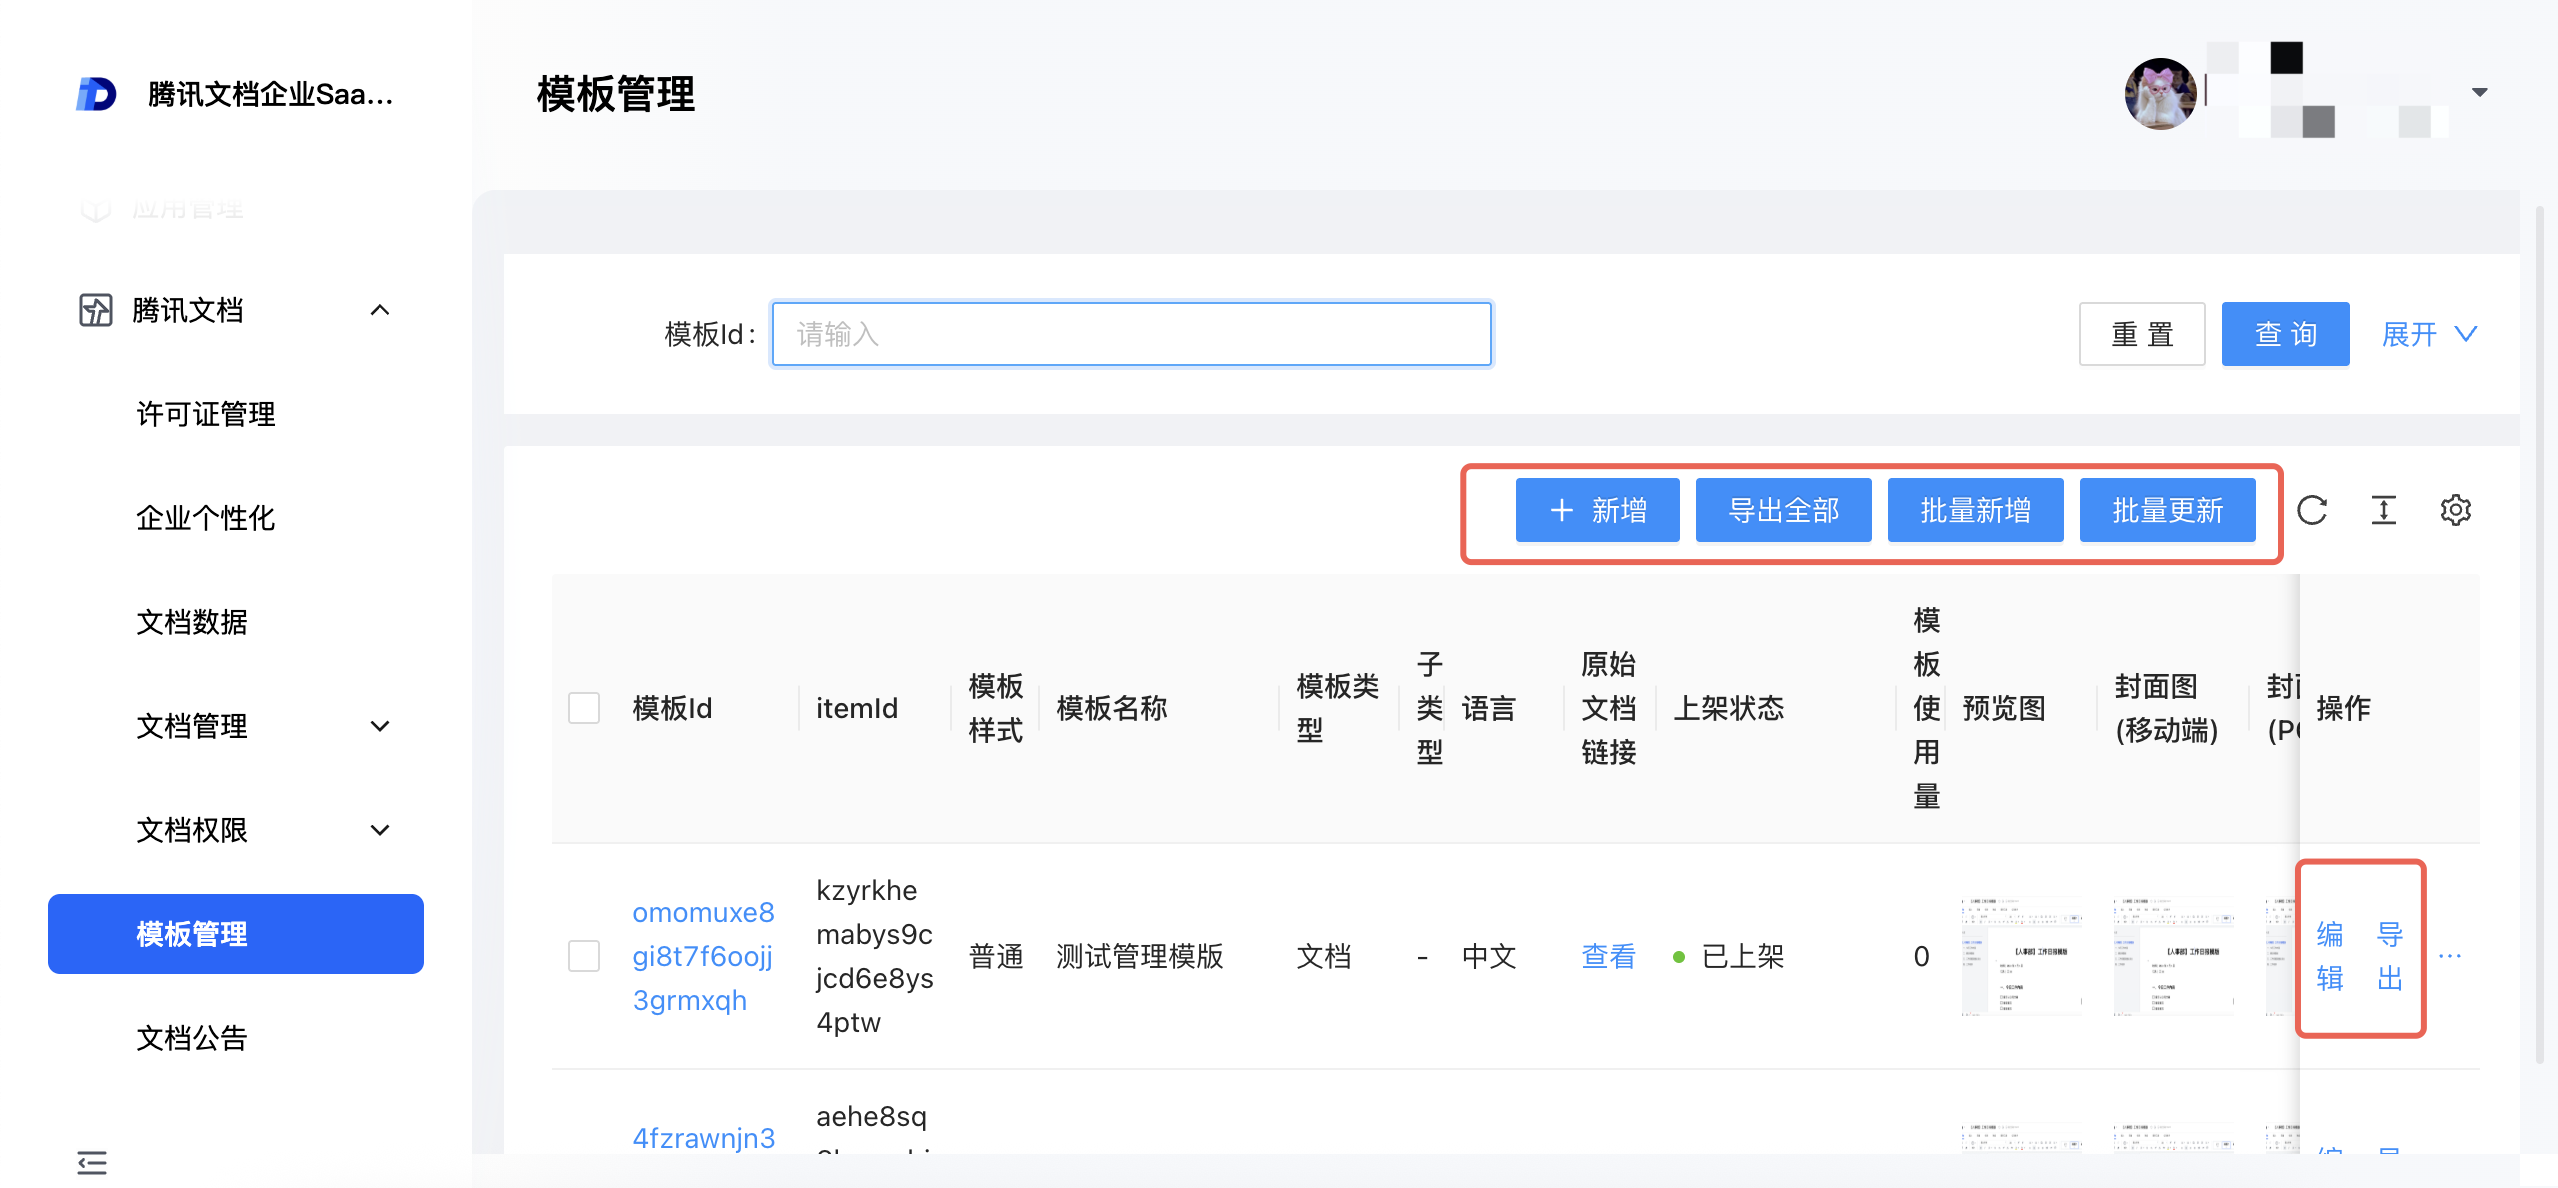Click the Tencent Docs logo icon

point(97,94)
